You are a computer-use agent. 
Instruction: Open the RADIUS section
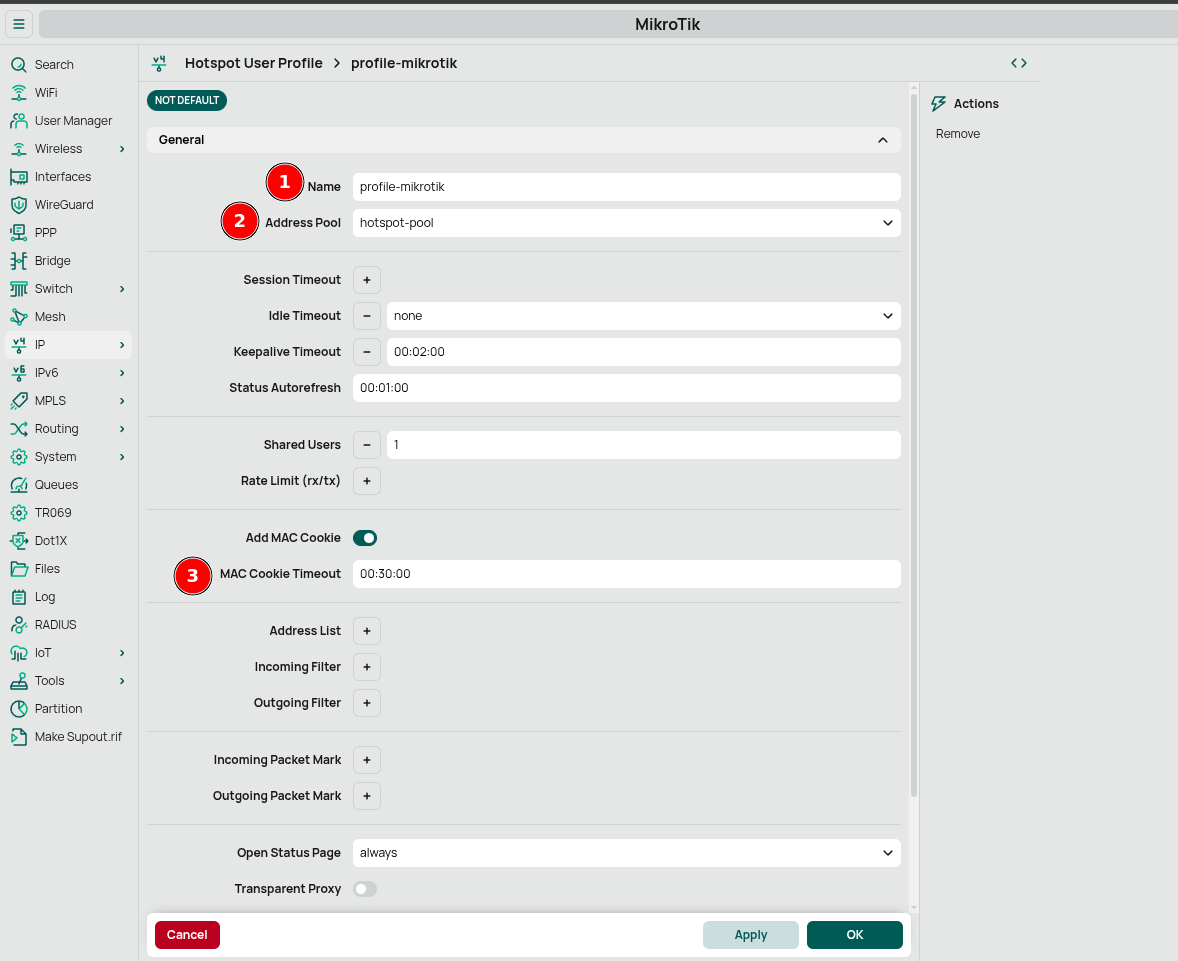pos(55,624)
